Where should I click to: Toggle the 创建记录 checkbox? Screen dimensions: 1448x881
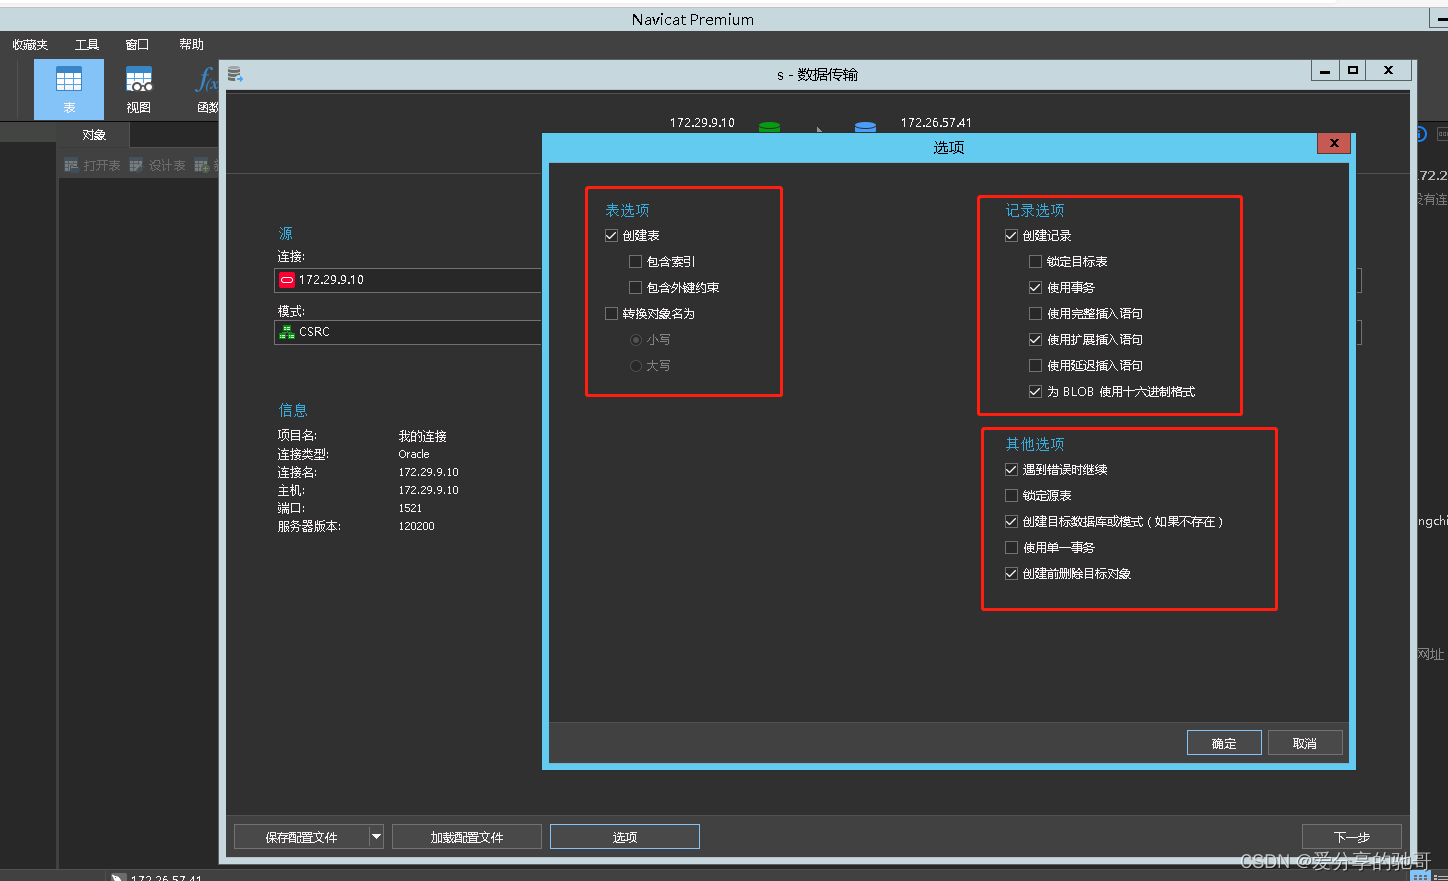tap(1011, 236)
